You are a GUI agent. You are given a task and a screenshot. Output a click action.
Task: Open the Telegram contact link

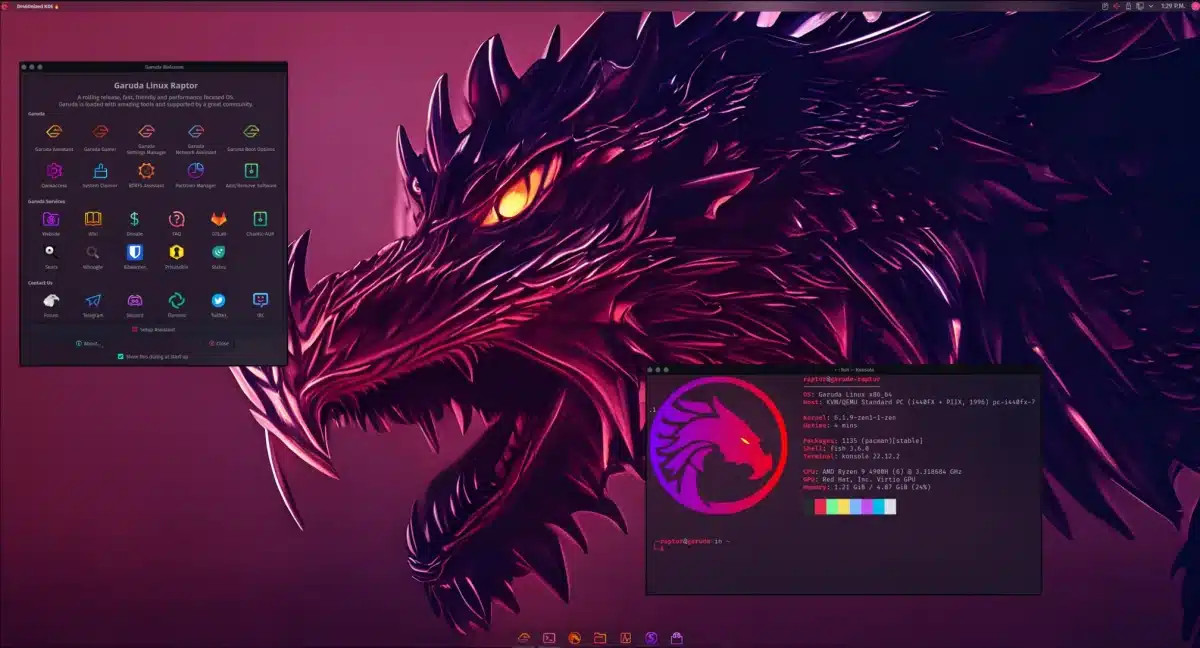[91, 299]
